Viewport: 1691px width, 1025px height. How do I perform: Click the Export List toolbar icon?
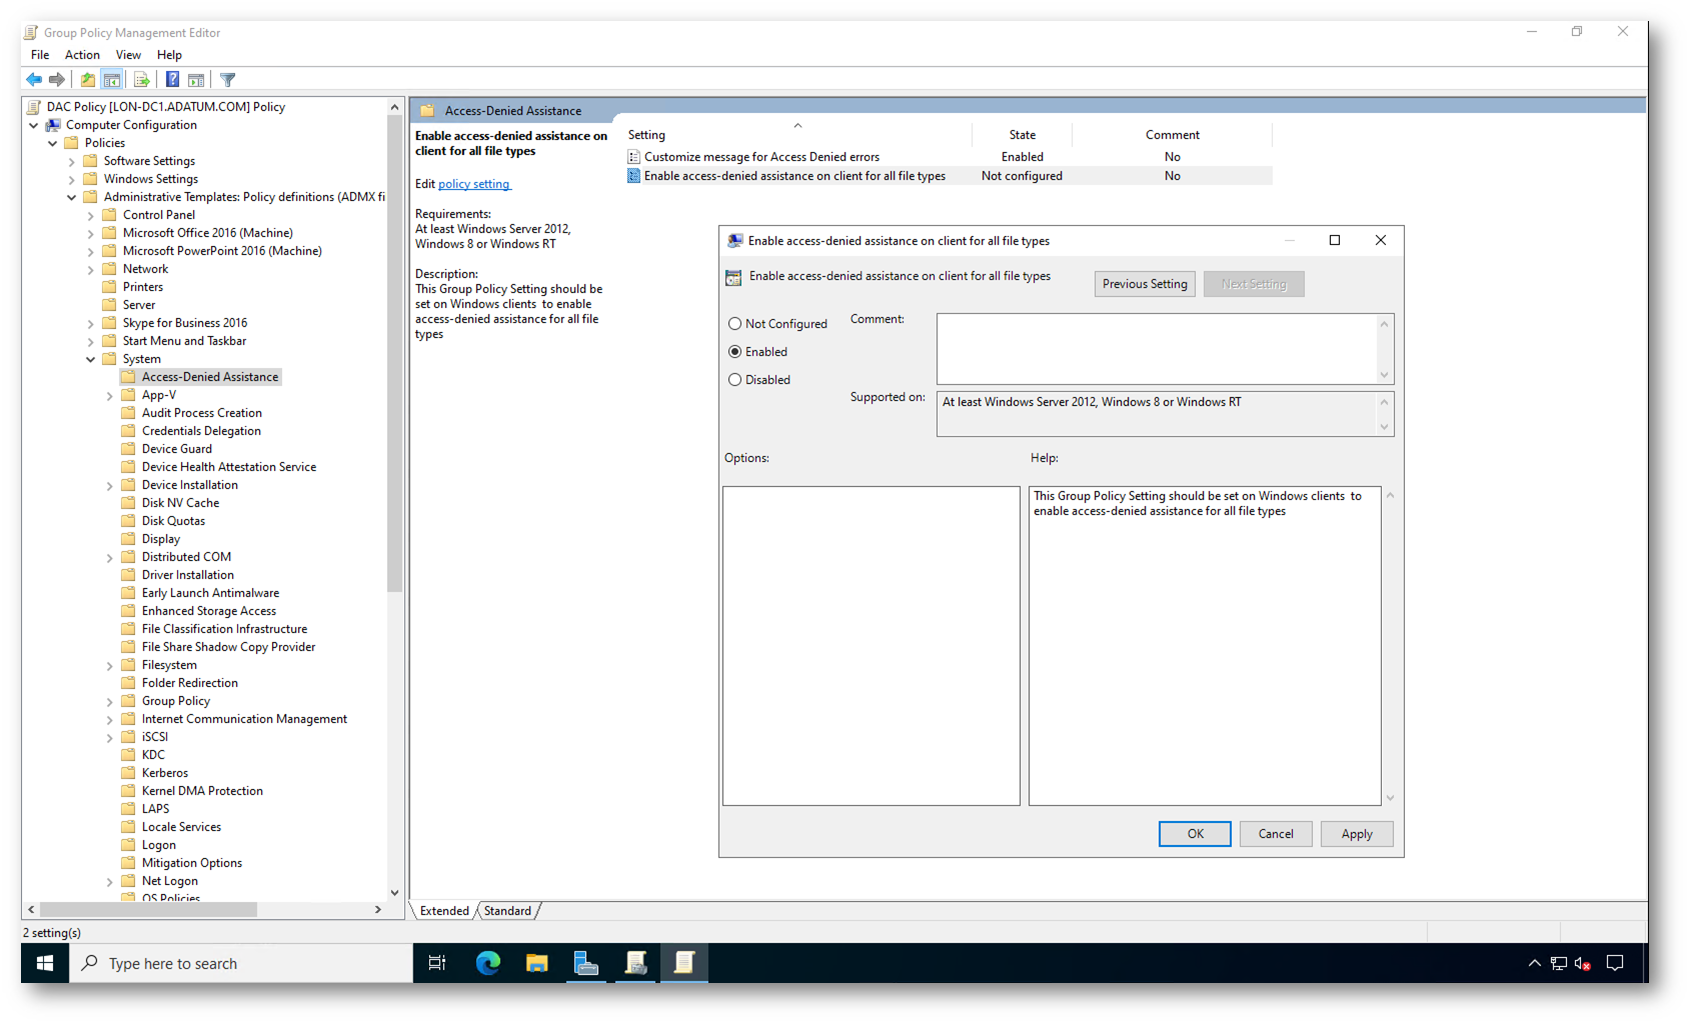[x=141, y=80]
